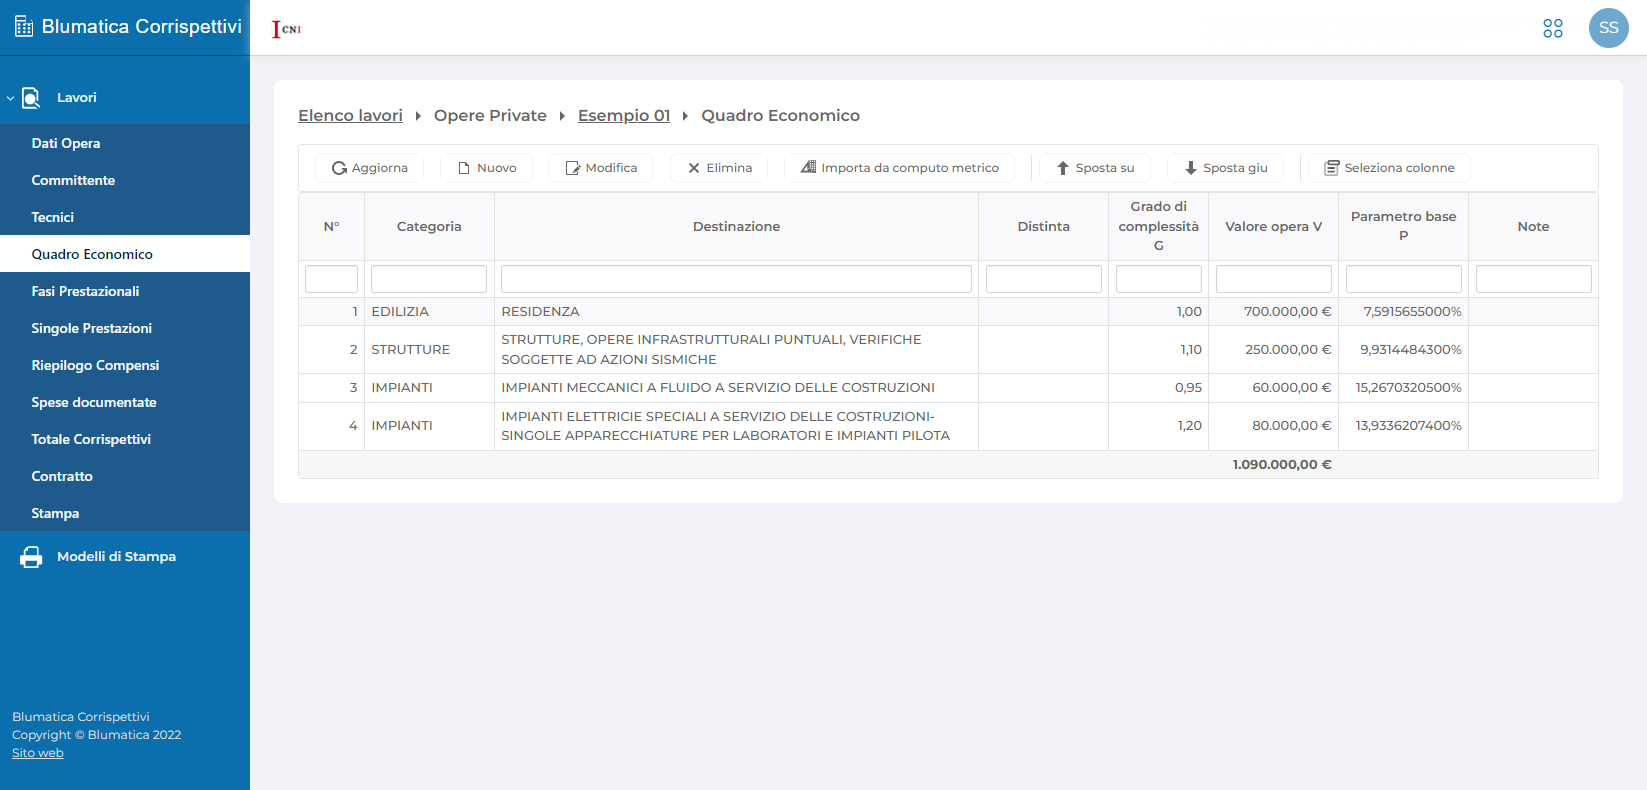Click the Lavori document search icon
The width and height of the screenshot is (1647, 790).
tap(31, 98)
